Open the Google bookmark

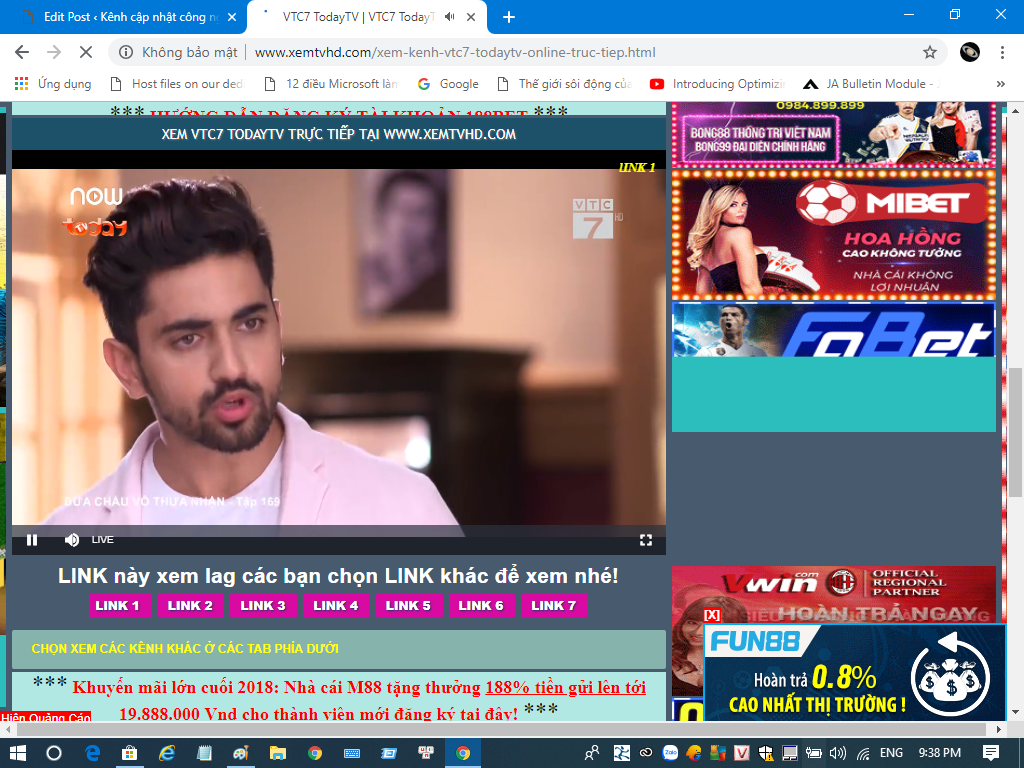pyautogui.click(x=448, y=84)
